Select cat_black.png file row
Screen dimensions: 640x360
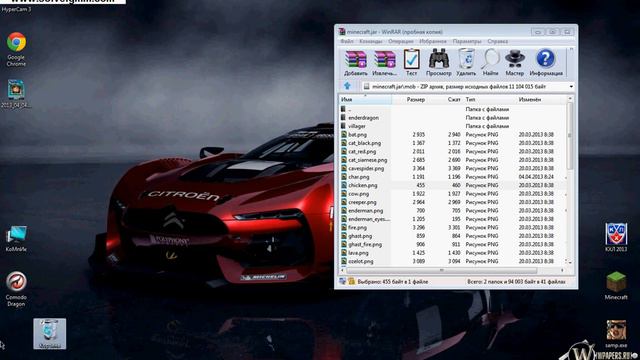coord(453,143)
